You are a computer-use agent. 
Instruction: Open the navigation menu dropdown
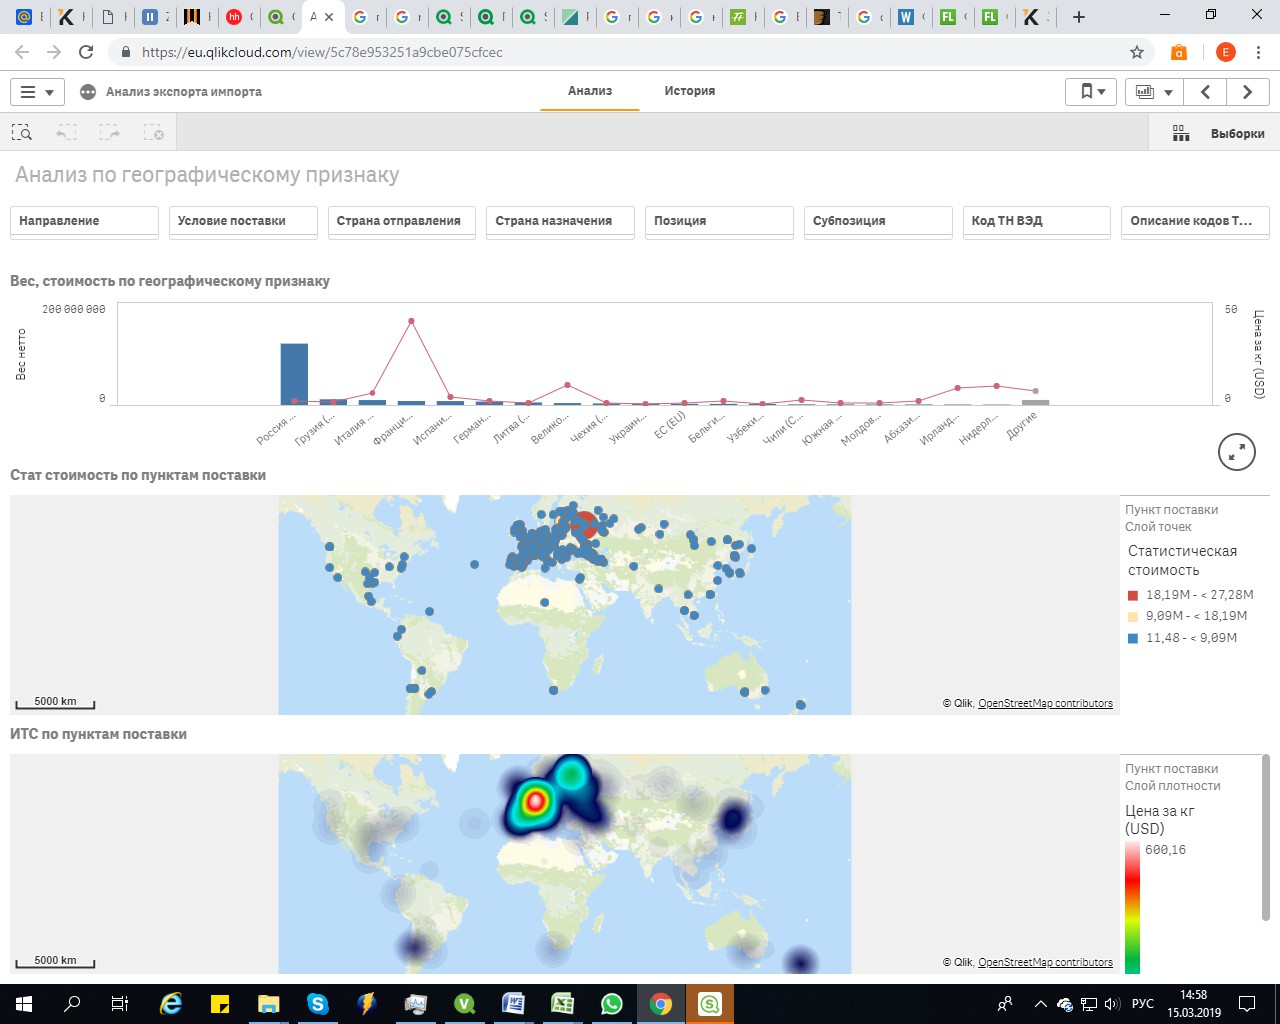(38, 92)
